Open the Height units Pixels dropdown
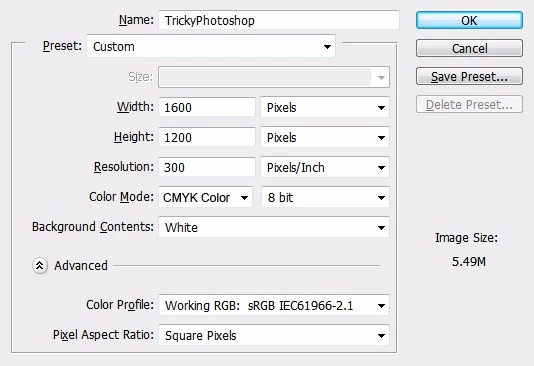The height and width of the screenshot is (366, 534). pos(325,138)
